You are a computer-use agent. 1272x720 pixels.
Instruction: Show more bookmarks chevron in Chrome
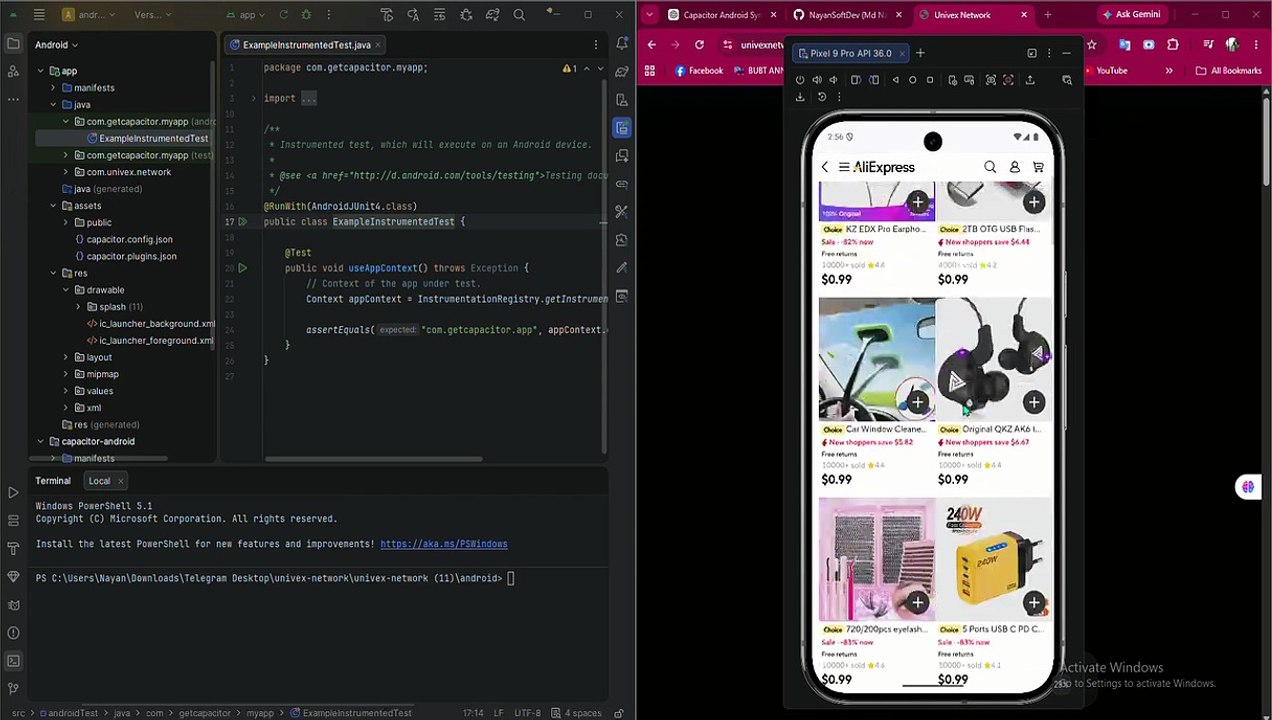point(1169,71)
